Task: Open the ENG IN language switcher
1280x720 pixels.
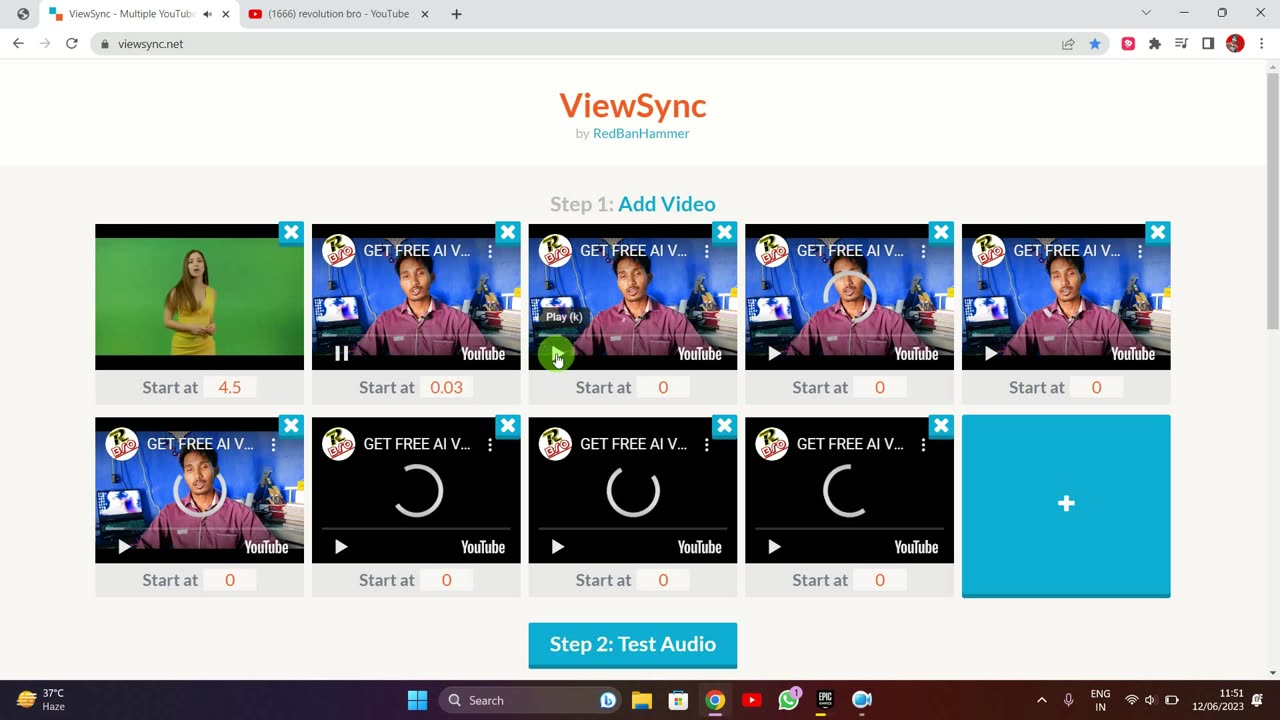Action: [x=1100, y=700]
